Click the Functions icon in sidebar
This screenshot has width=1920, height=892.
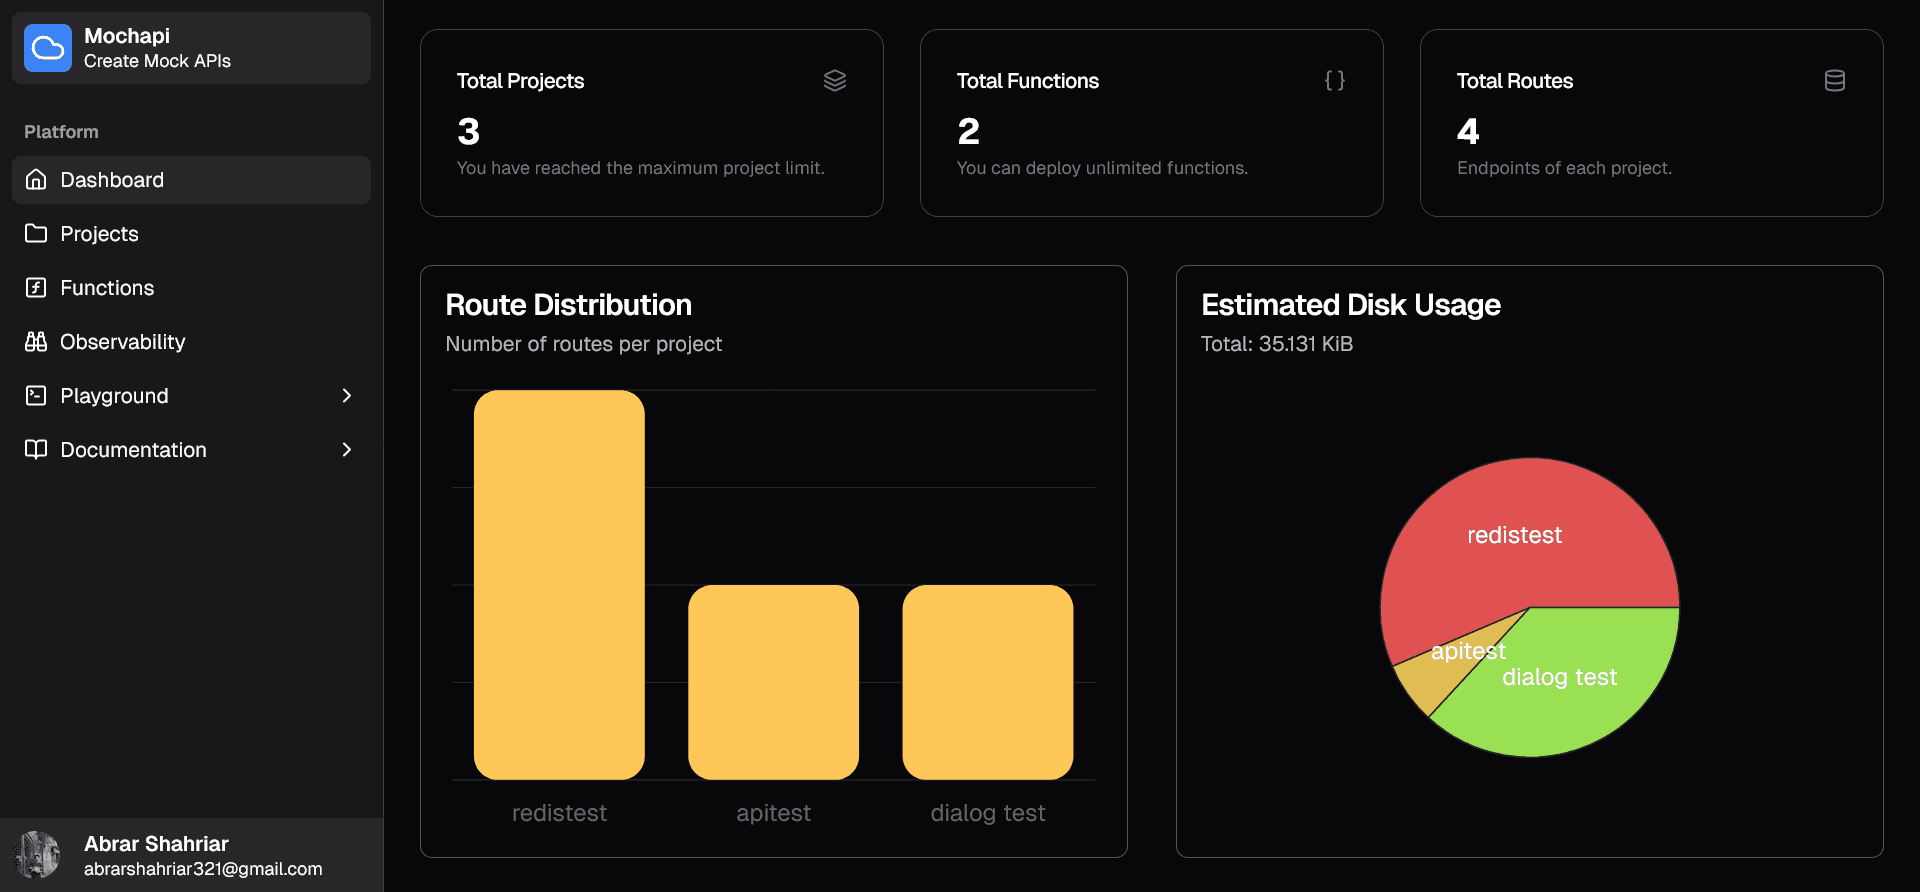[36, 288]
